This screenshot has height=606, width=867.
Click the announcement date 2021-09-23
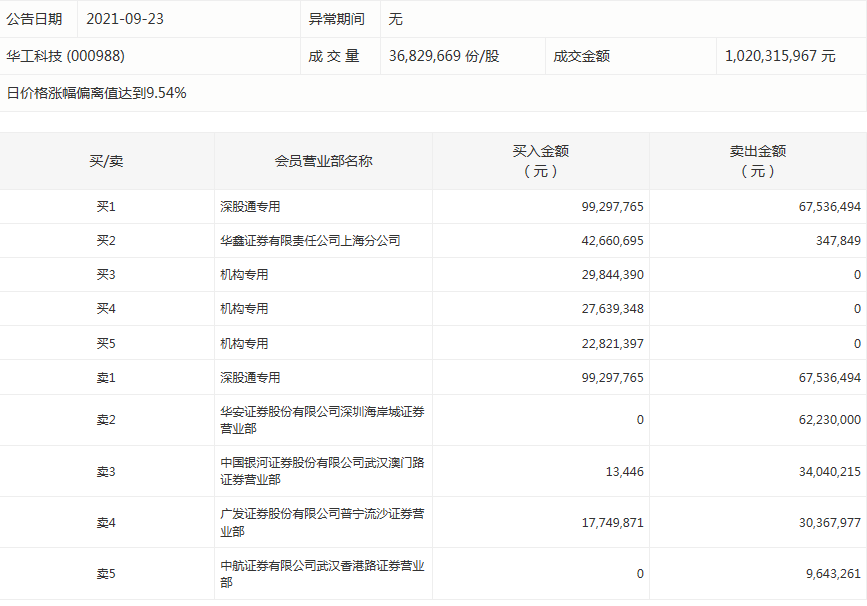pos(125,19)
